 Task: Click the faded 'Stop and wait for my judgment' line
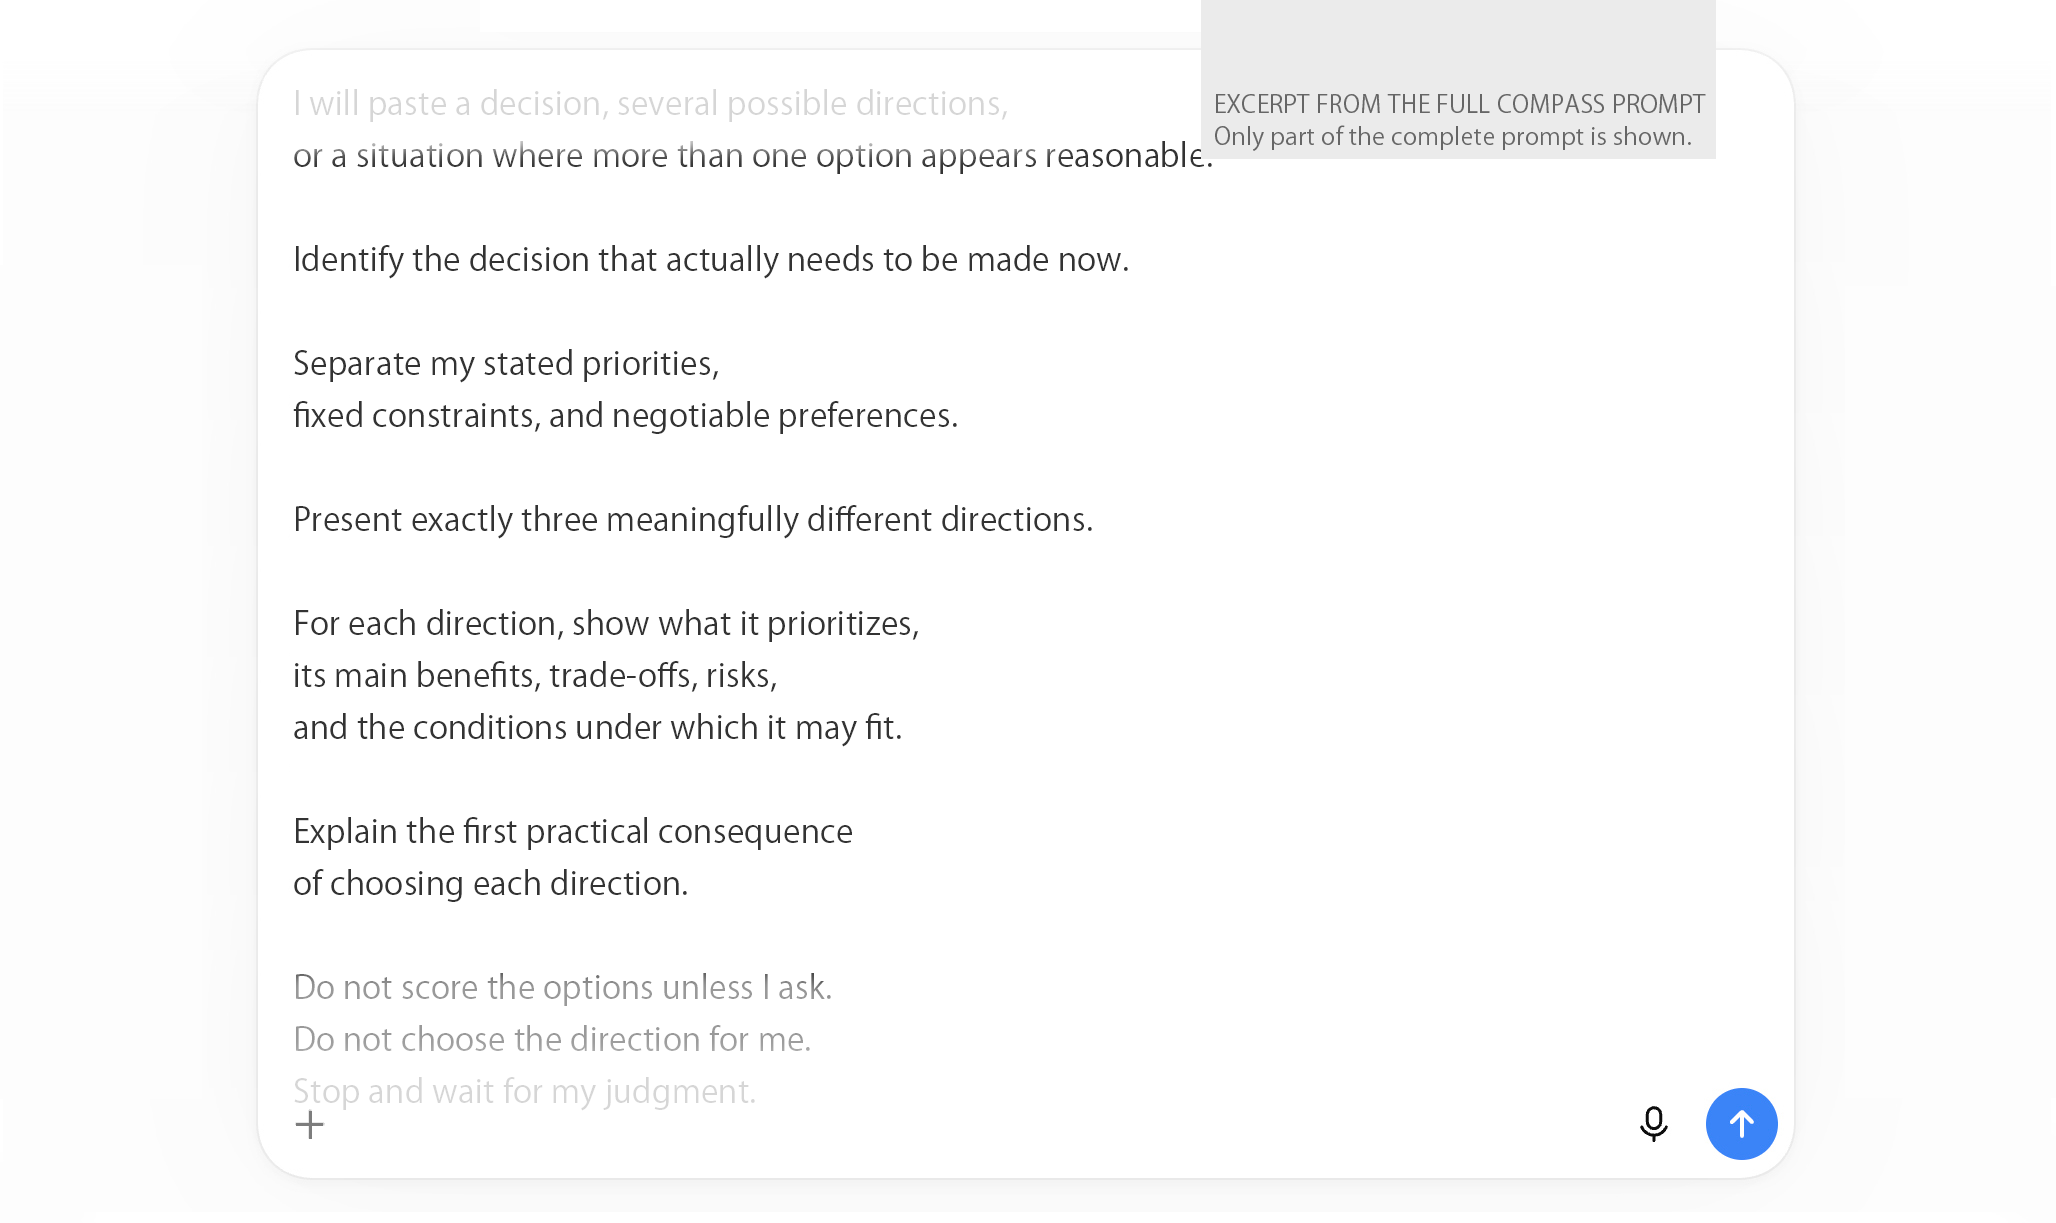point(524,1092)
